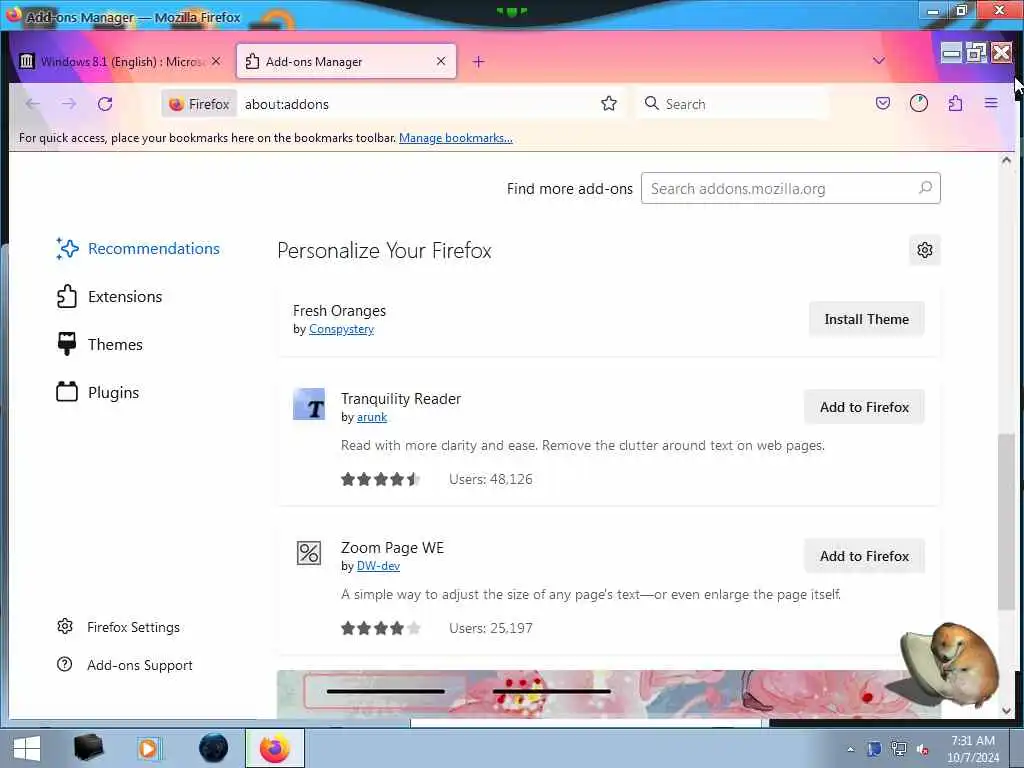The image size is (1024, 768).
Task: Click the flag tray icon
Action: 874,749
